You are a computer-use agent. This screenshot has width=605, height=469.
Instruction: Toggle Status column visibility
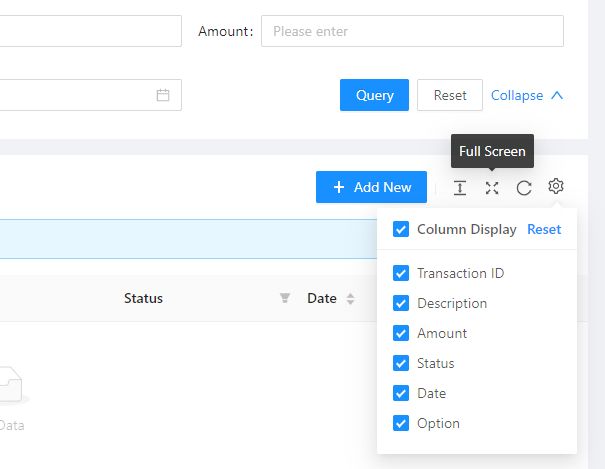[x=401, y=363]
